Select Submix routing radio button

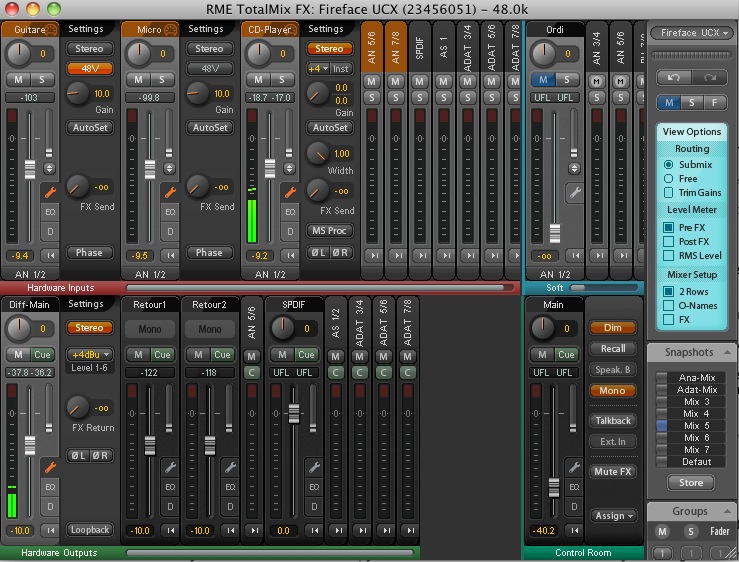click(668, 165)
